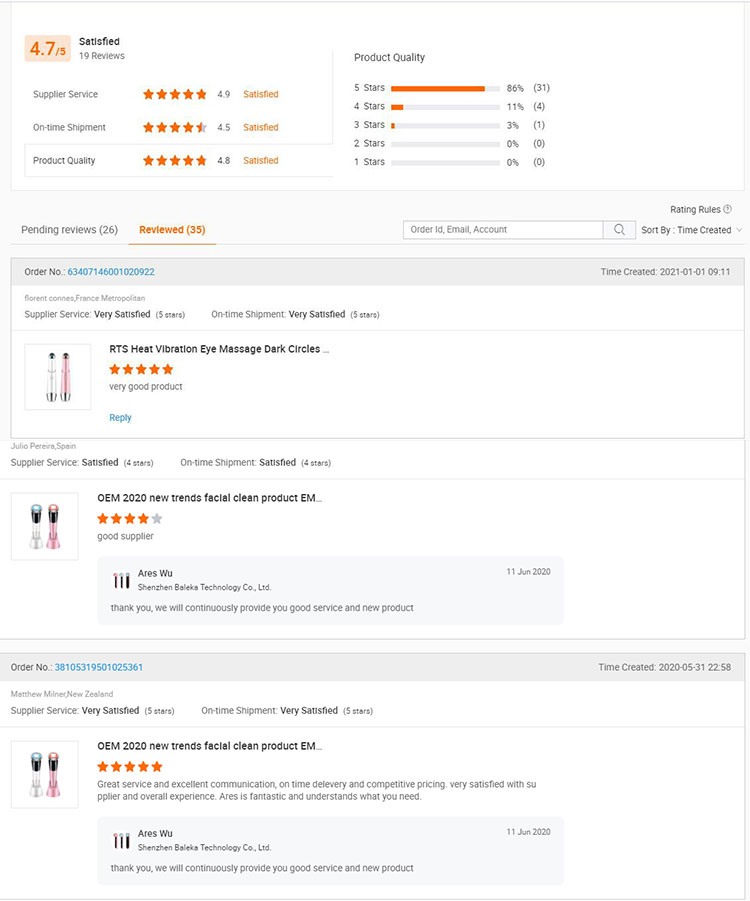Click the 5 Stars rating bar

[x=445, y=88]
